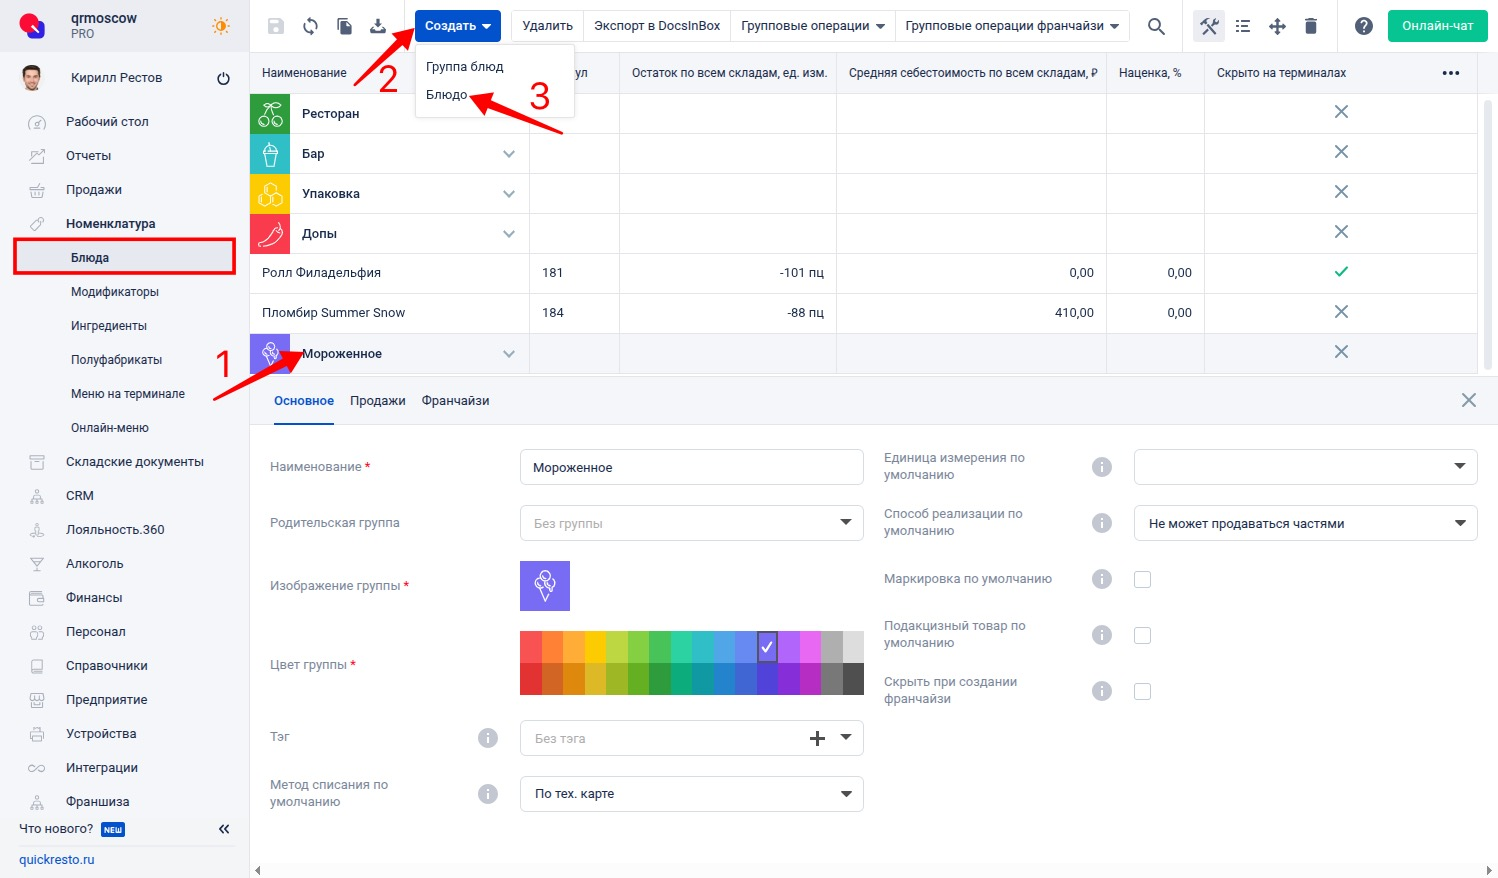Switch to the Франчайзи tab
Viewport: 1498px width, 878px height.
[455, 401]
